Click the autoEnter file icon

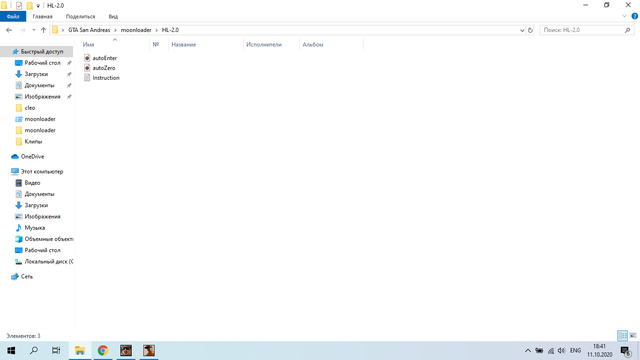pyautogui.click(x=87, y=58)
